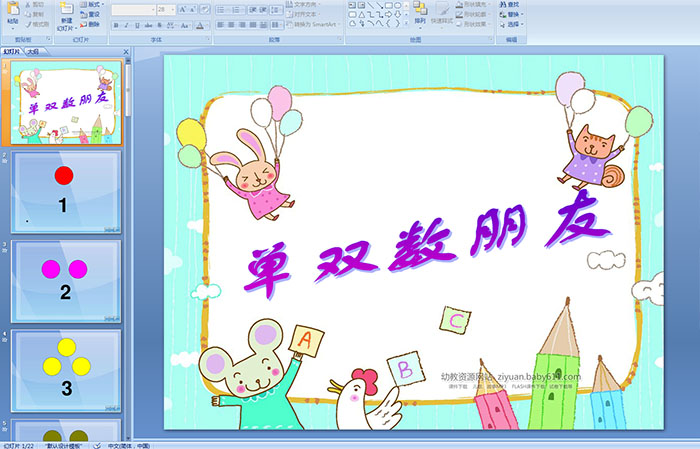The width and height of the screenshot is (700, 449).
Task: Click the Character Spacing AV icon
Action: click(171, 25)
